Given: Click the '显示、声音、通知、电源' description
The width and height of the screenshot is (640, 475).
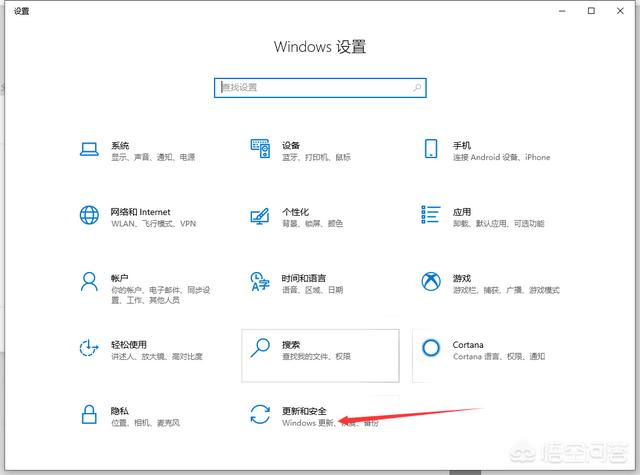Looking at the screenshot, I should pyautogui.click(x=153, y=157).
